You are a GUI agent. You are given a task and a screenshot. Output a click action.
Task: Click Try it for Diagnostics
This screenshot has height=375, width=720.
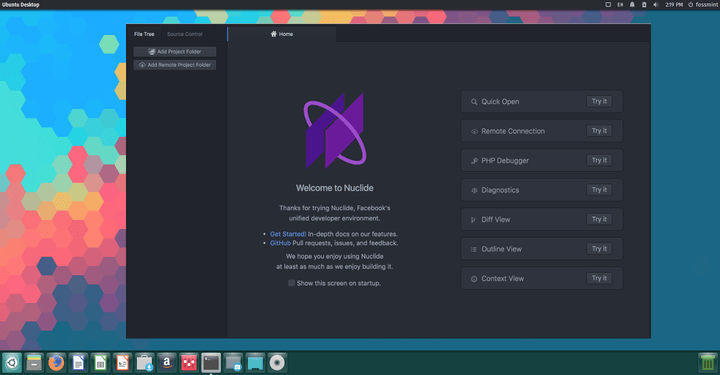click(599, 190)
